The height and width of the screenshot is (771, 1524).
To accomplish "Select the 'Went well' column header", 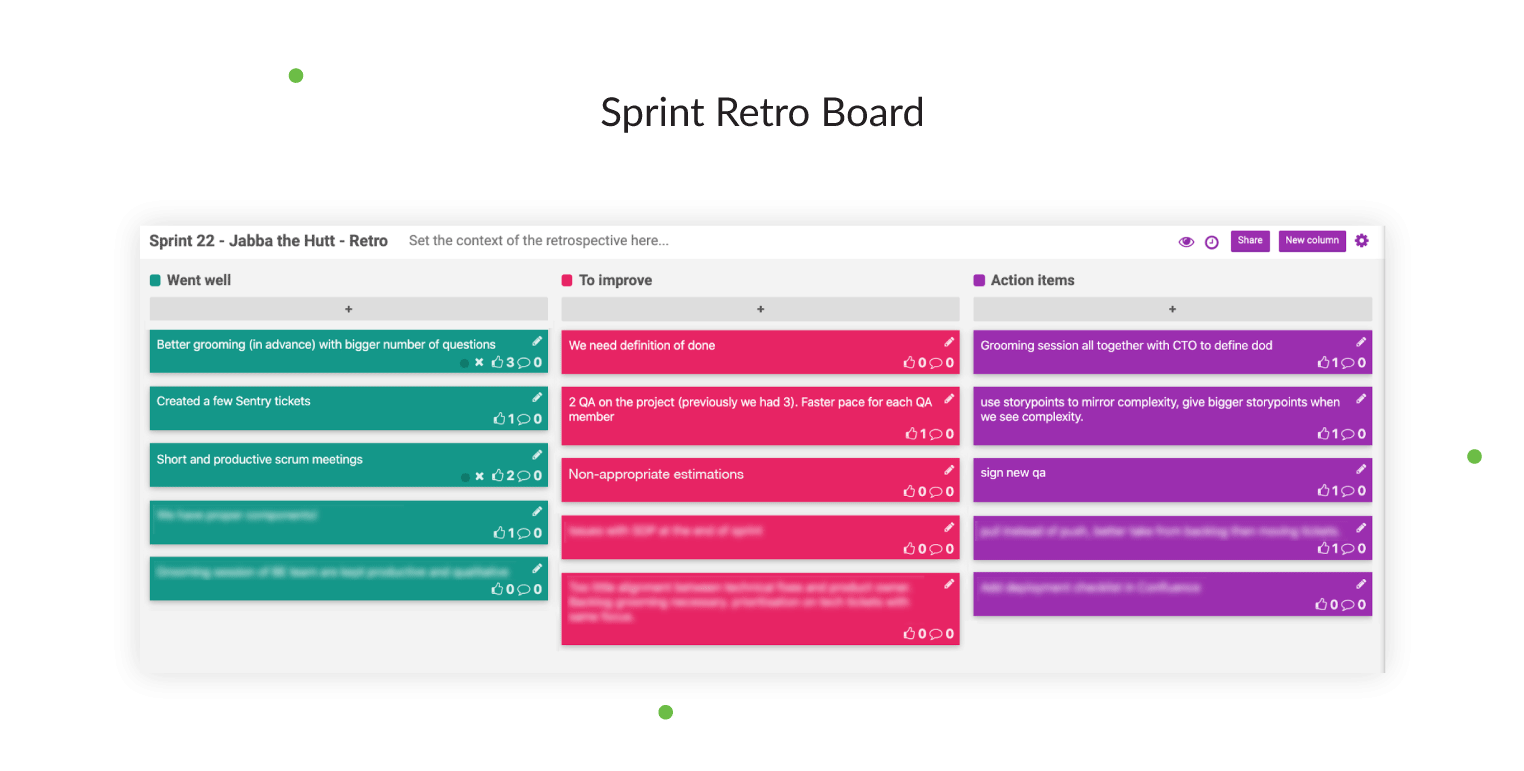I will pos(199,280).
